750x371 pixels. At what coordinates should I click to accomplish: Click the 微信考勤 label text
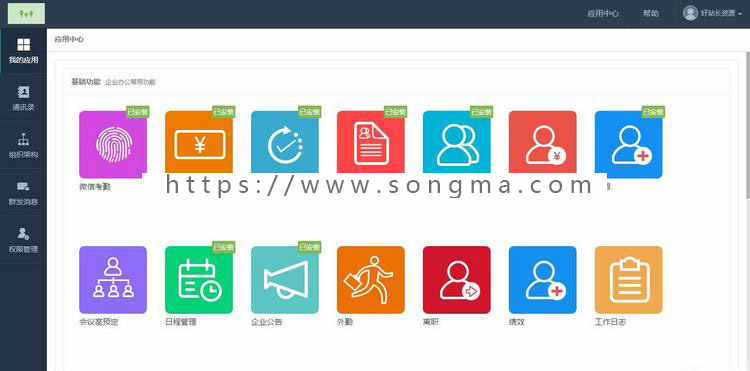tap(95, 187)
